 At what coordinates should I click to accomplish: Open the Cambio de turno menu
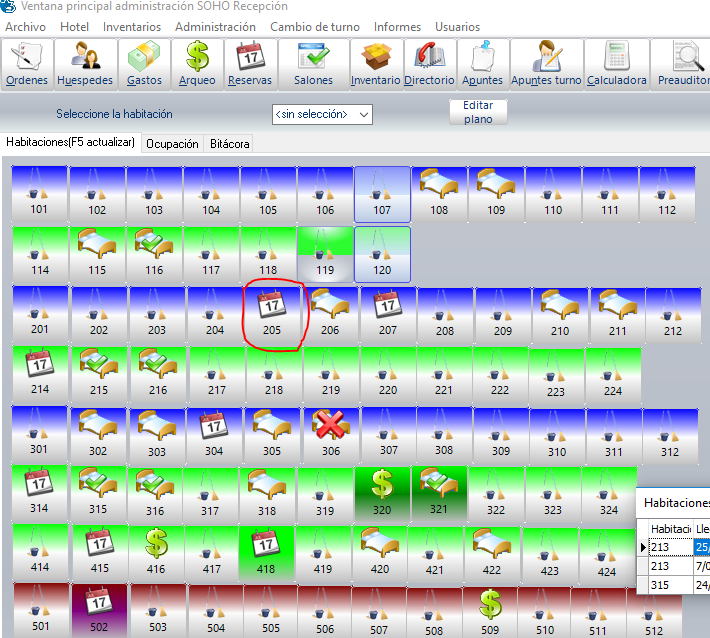click(315, 26)
